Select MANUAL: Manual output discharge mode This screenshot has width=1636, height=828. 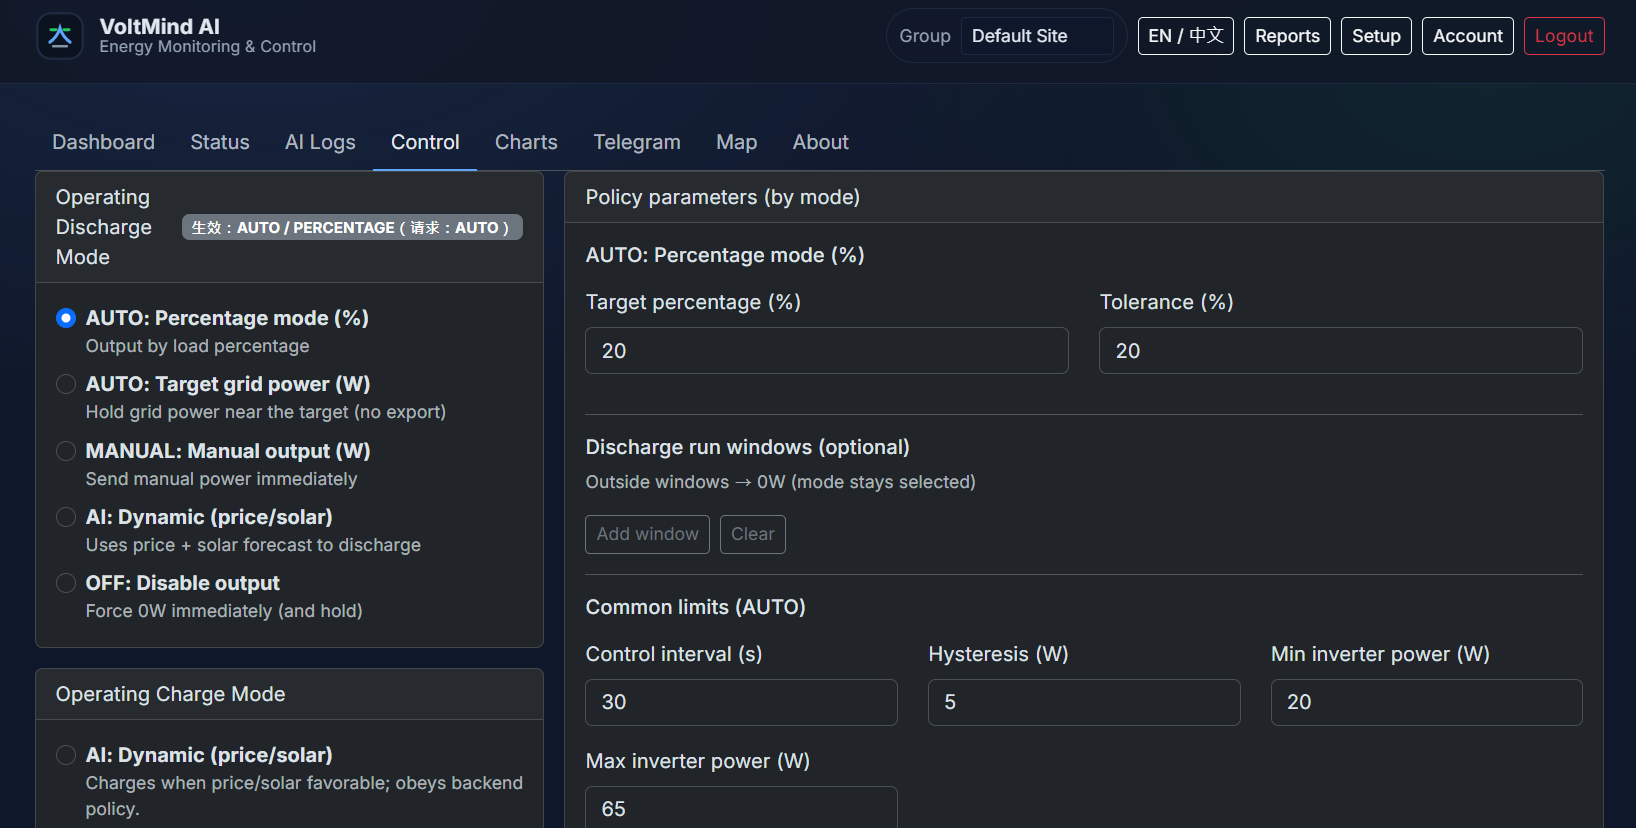66,451
